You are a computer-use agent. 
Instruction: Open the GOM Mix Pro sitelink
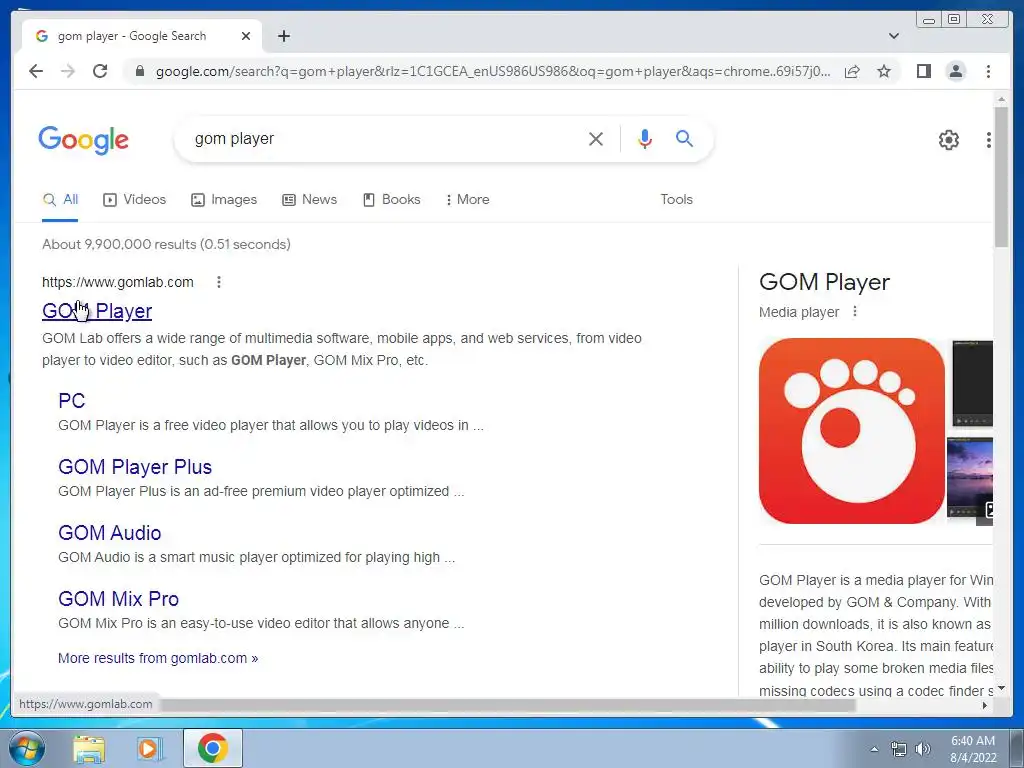(x=118, y=599)
